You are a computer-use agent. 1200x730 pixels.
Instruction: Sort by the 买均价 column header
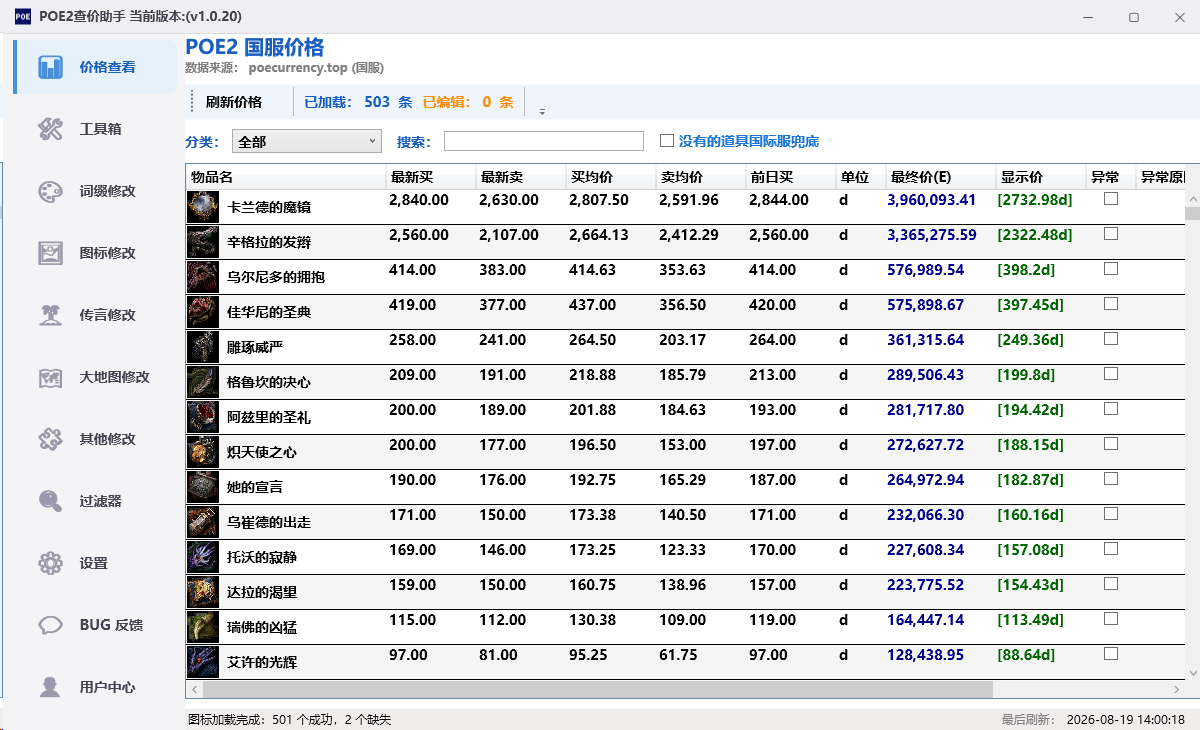coord(611,177)
